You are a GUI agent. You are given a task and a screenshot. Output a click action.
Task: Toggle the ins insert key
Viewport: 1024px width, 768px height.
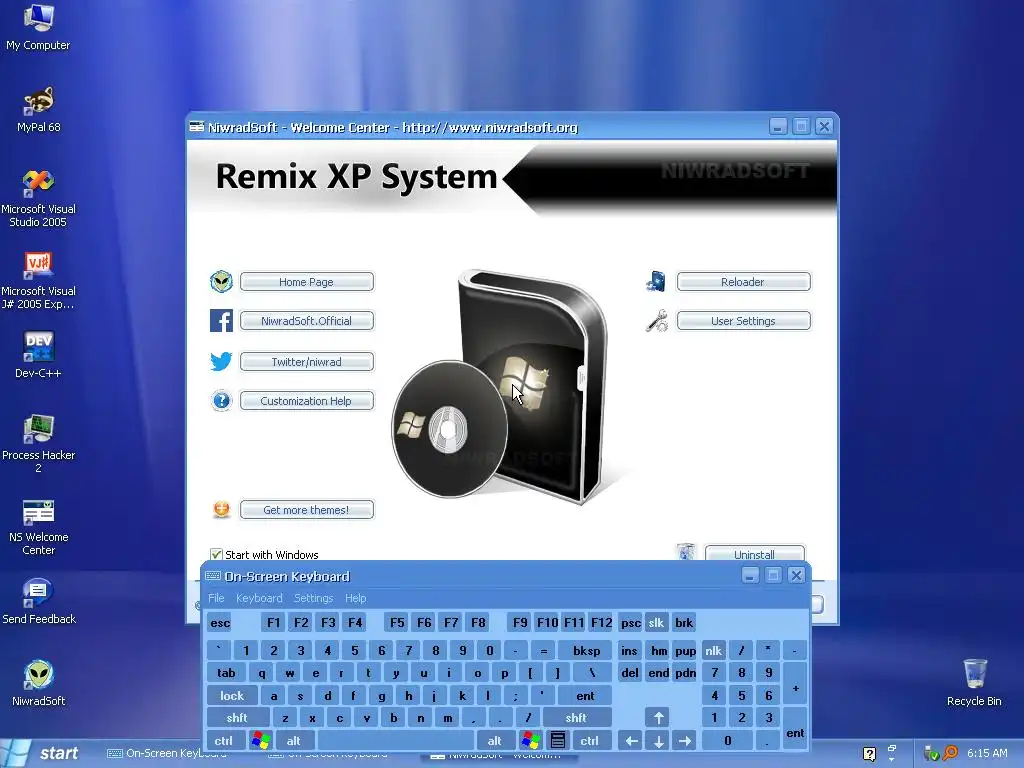tap(630, 650)
